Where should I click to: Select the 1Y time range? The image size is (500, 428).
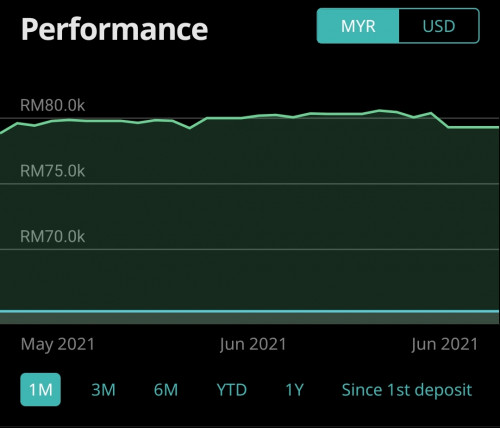[x=295, y=390]
